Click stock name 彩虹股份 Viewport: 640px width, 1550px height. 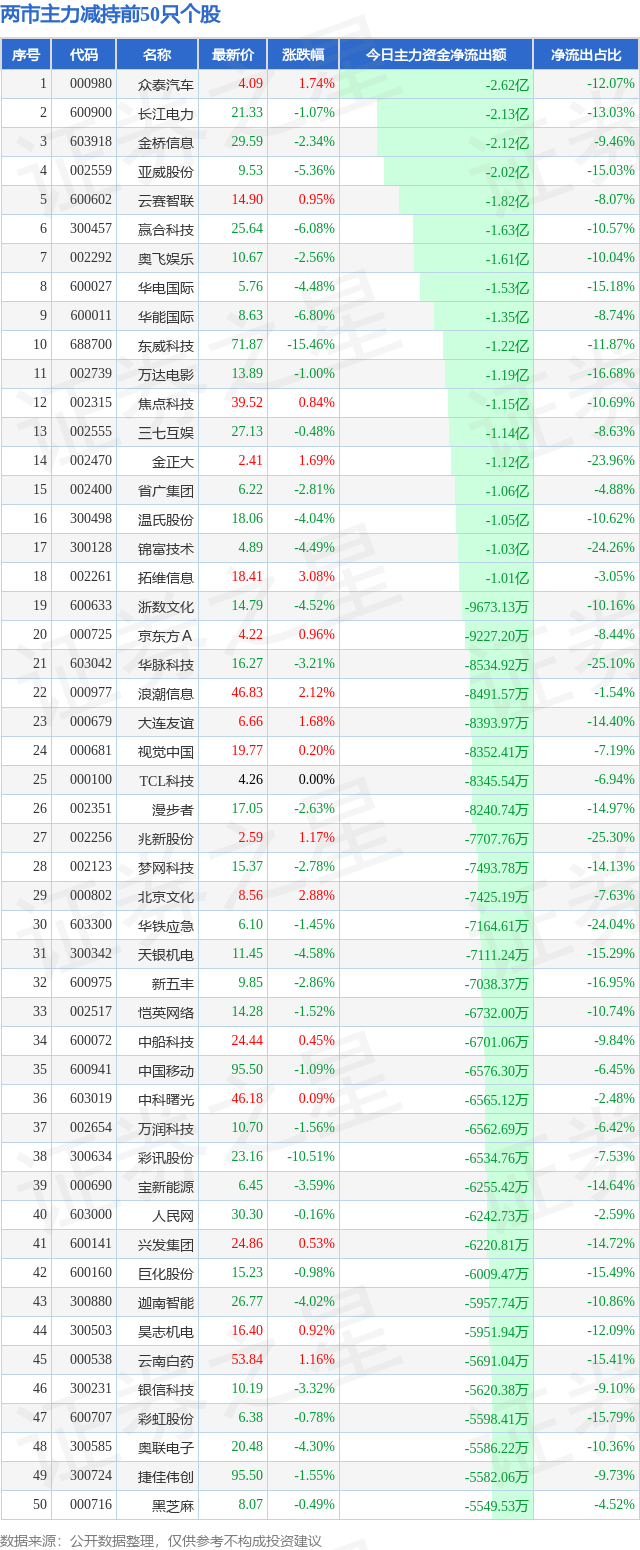pyautogui.click(x=165, y=1418)
